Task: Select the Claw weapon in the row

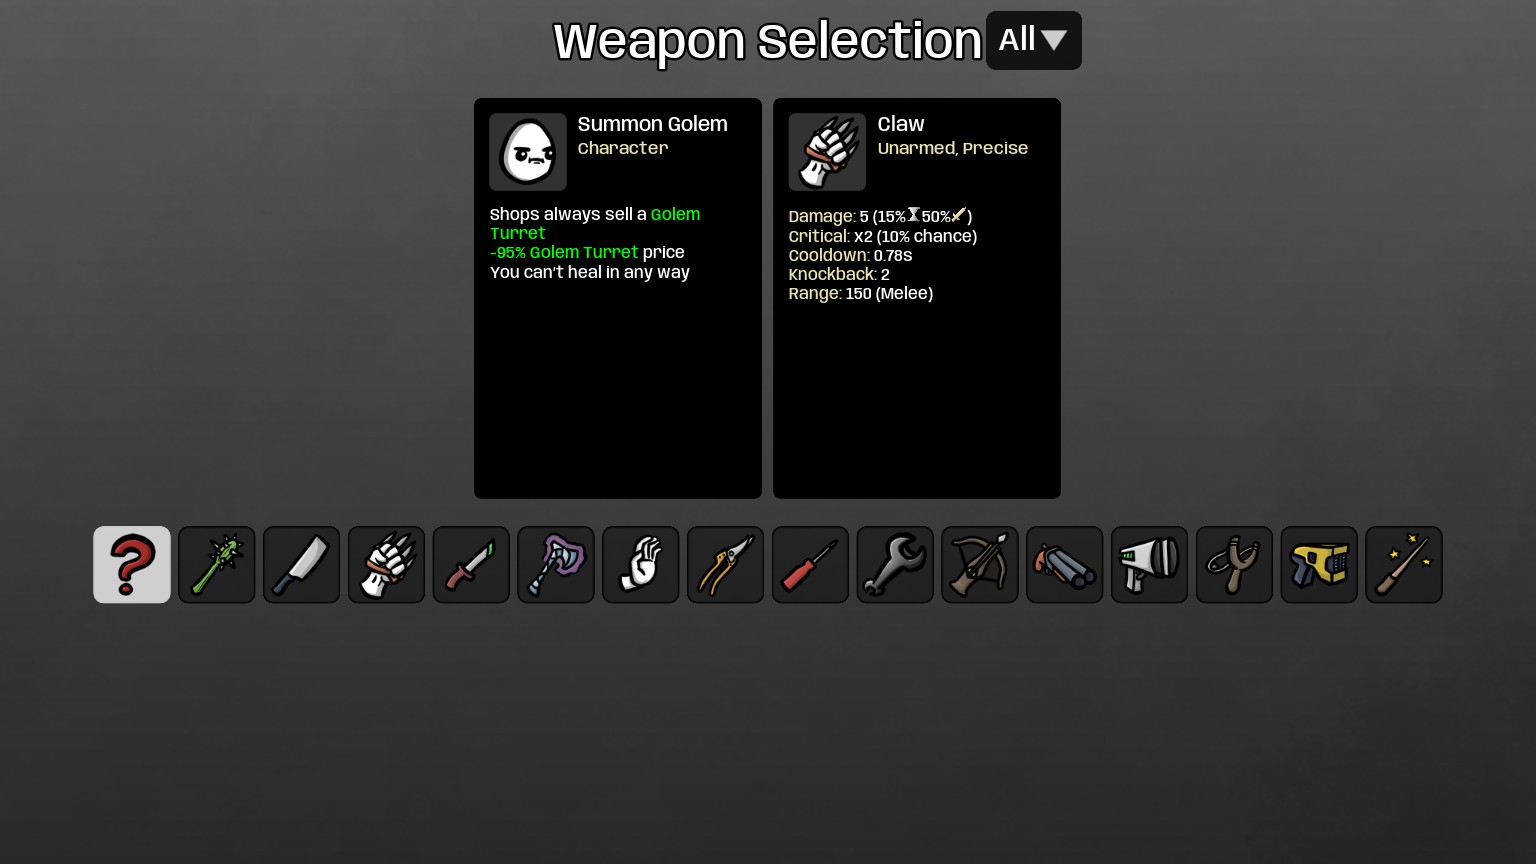Action: (386, 565)
